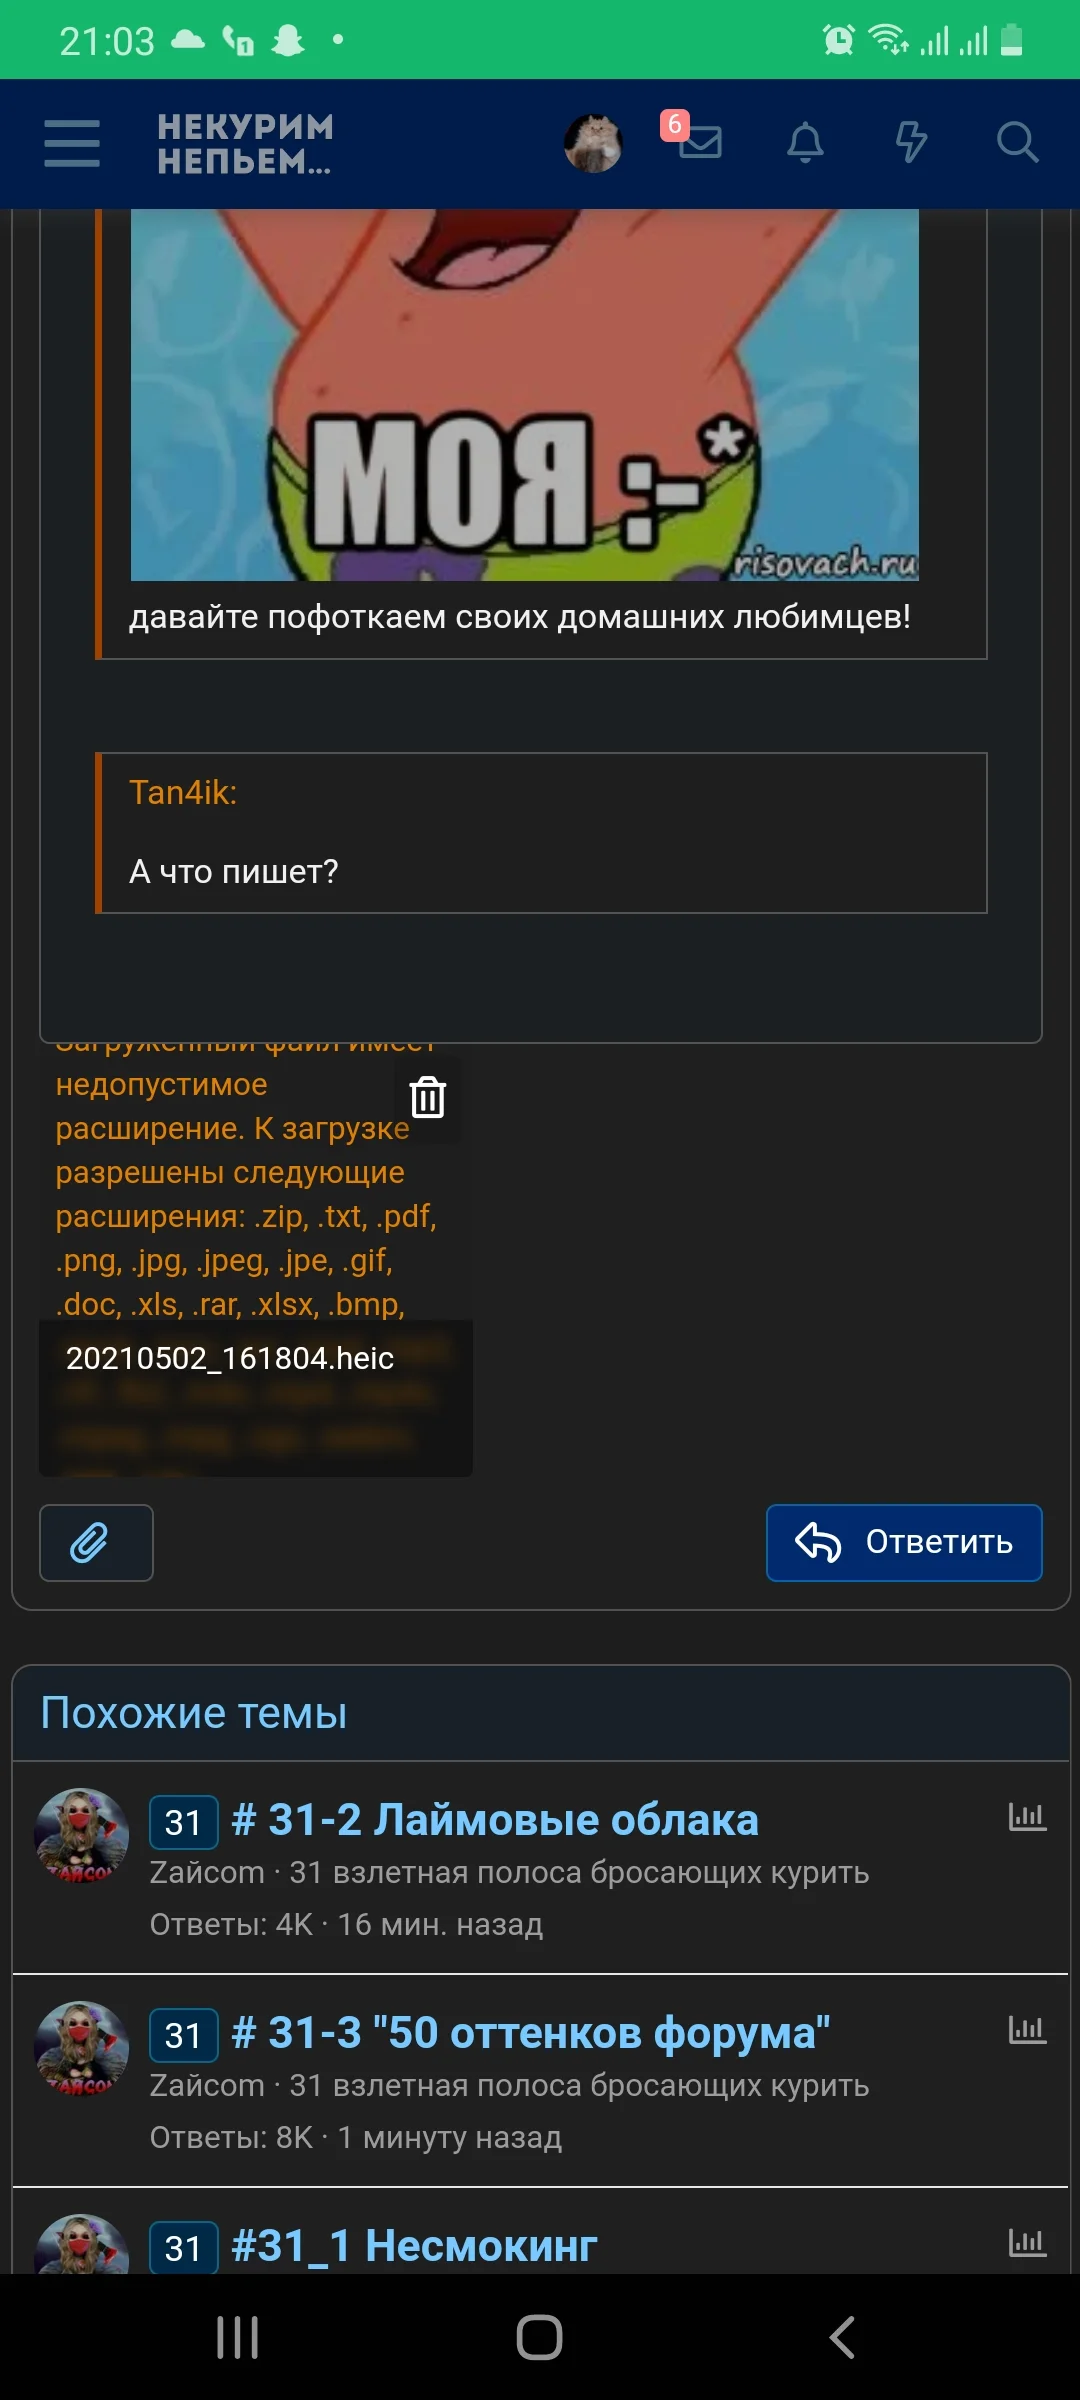Submit reply with the Ответить button
1080x2400 pixels.
[904, 1543]
